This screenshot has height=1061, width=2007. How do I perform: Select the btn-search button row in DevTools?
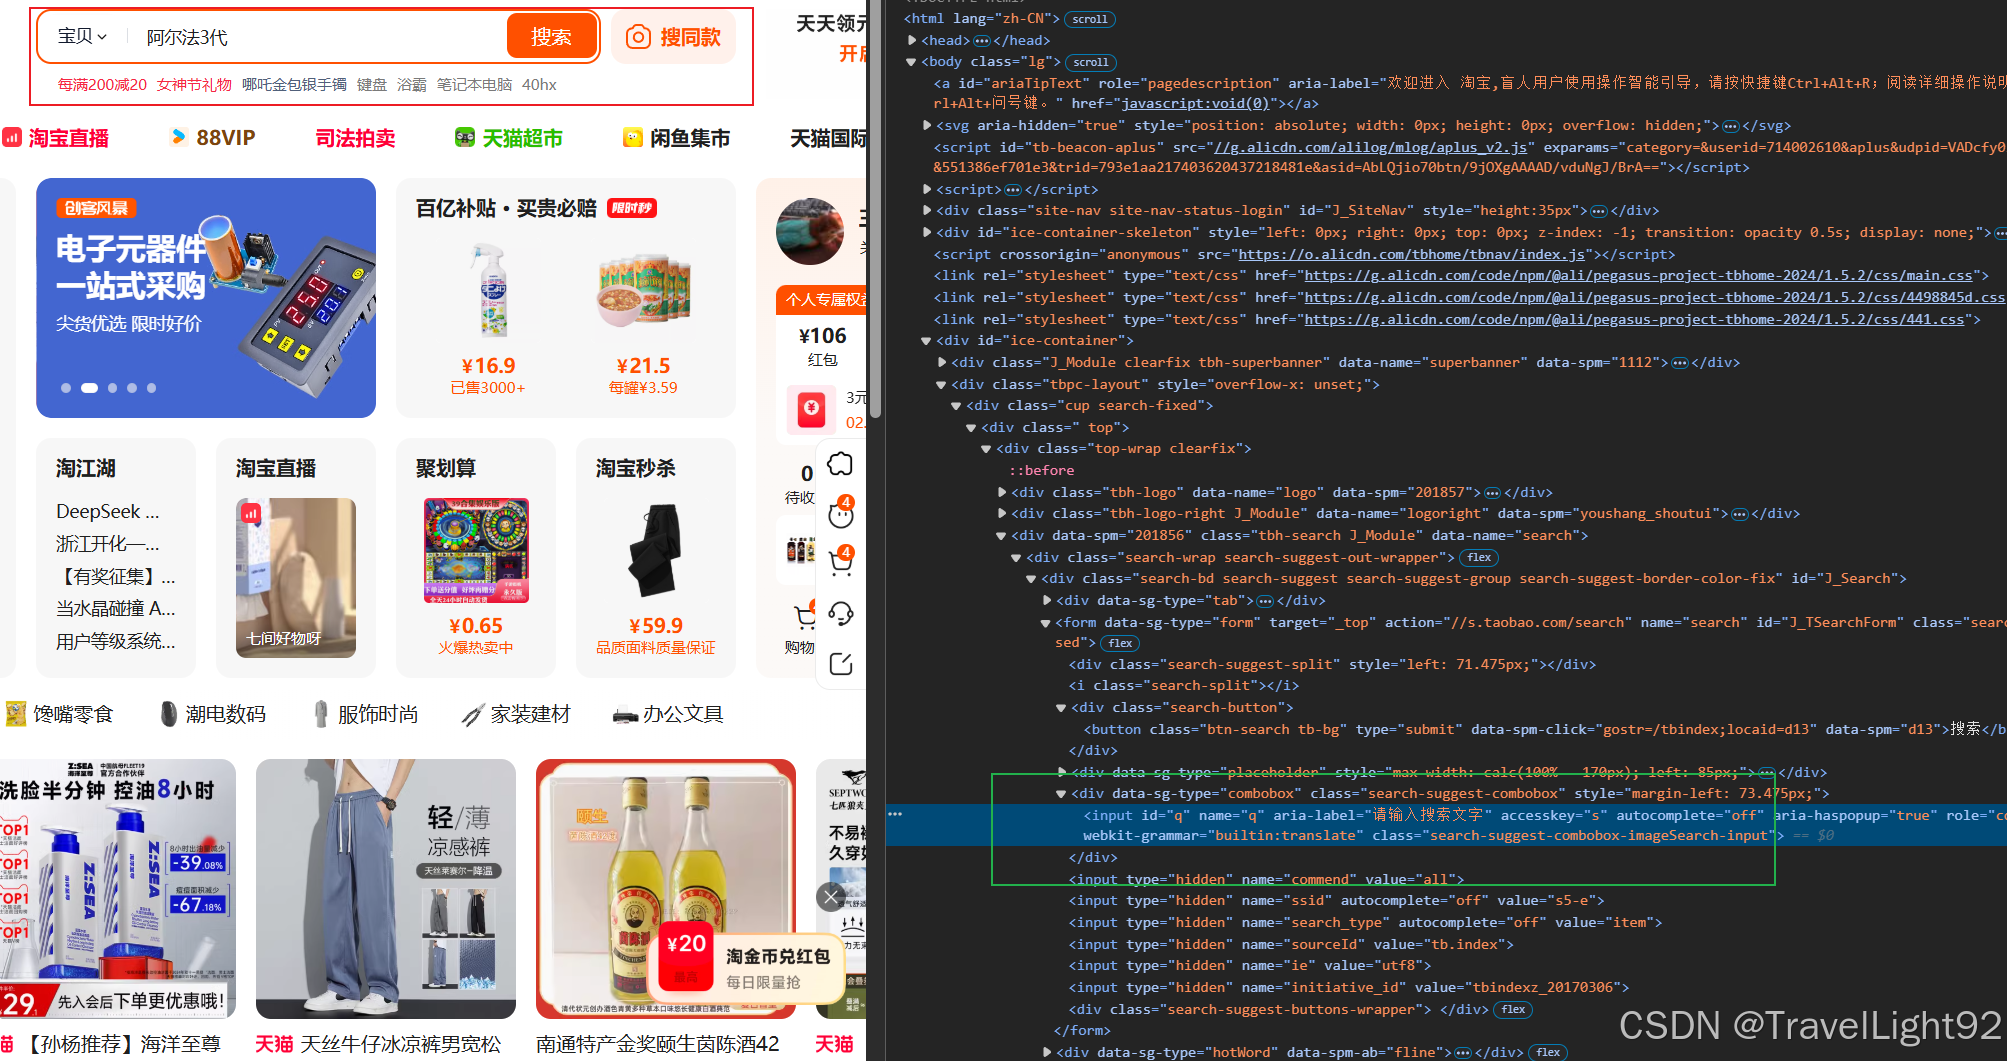click(x=1544, y=729)
